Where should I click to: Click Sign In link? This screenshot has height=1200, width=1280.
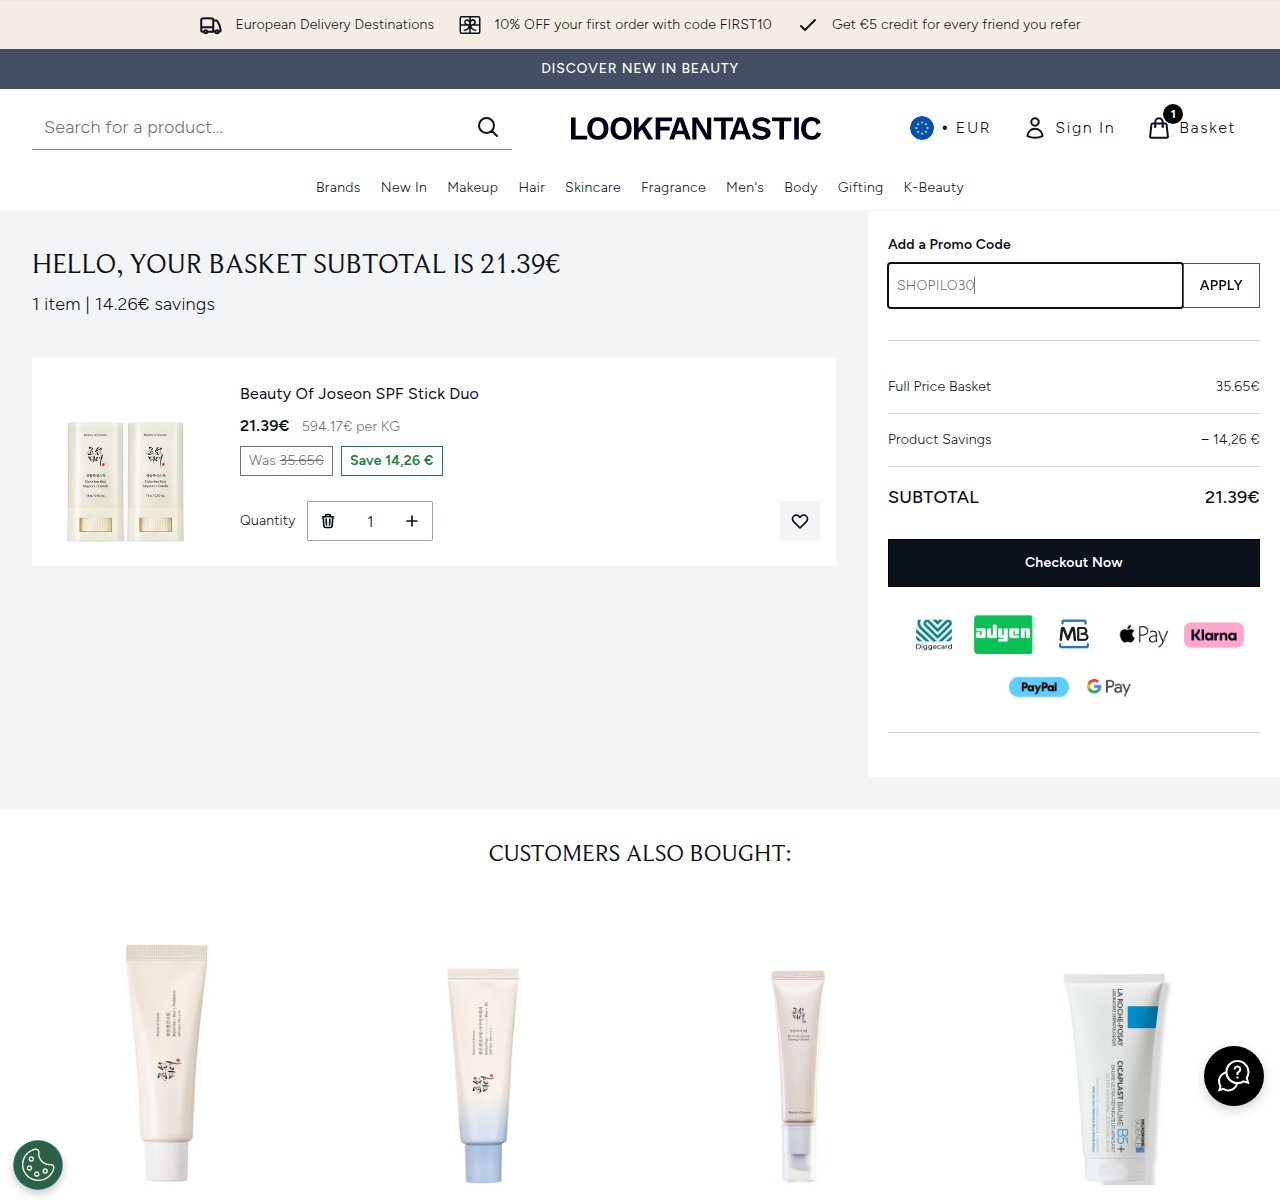point(1085,128)
